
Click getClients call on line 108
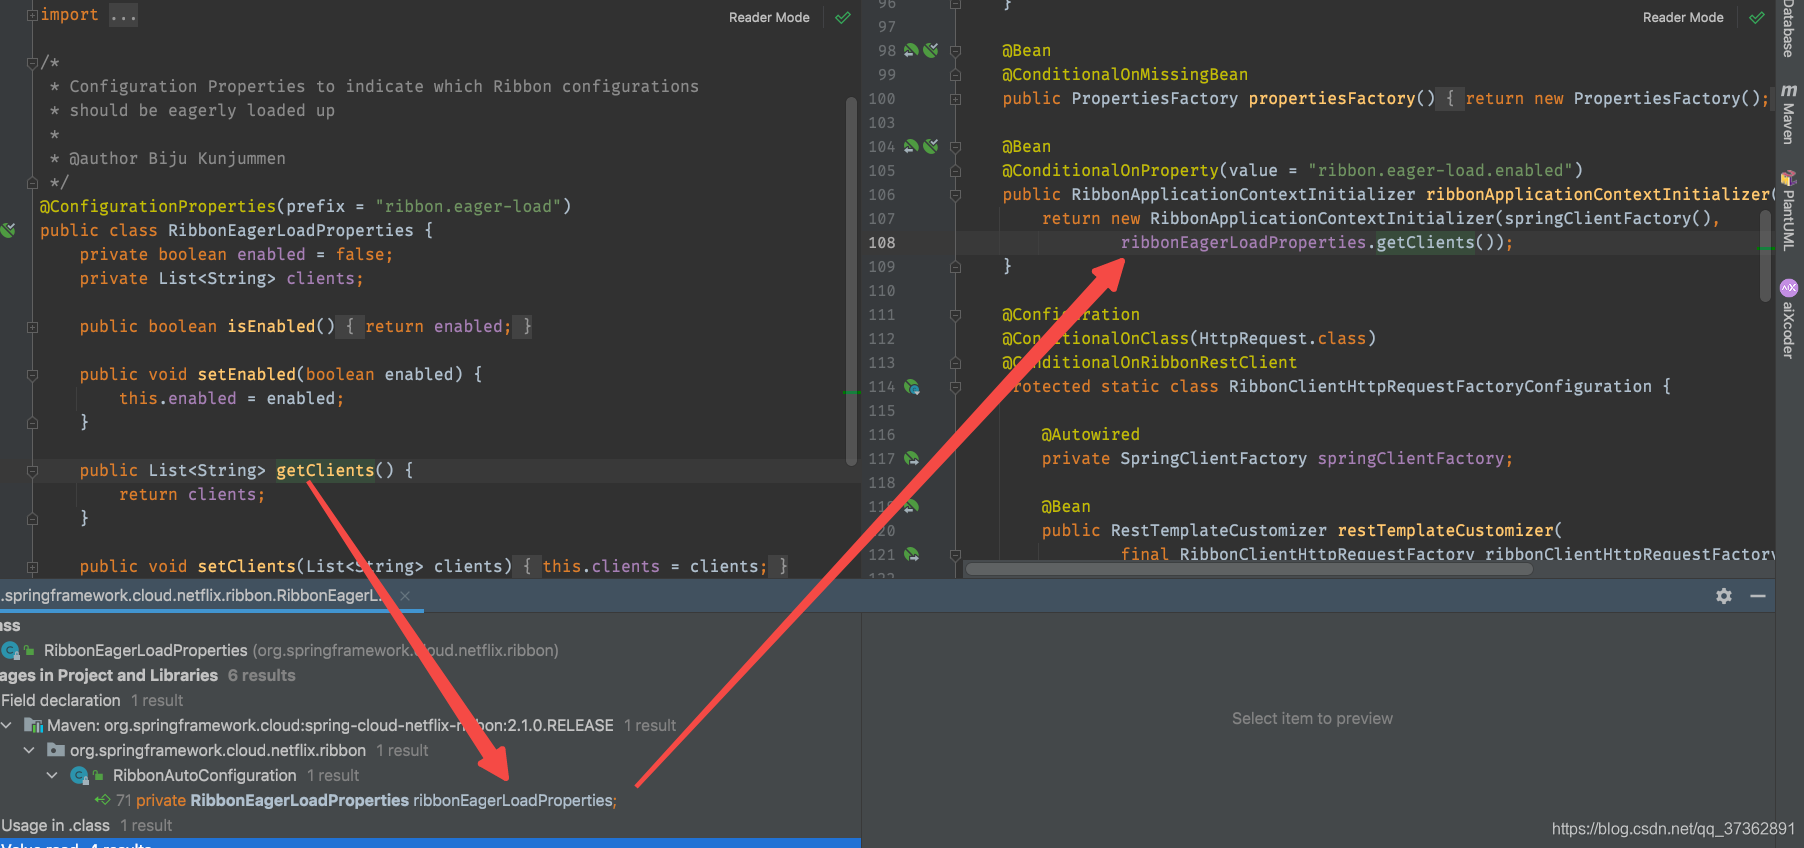(1425, 243)
